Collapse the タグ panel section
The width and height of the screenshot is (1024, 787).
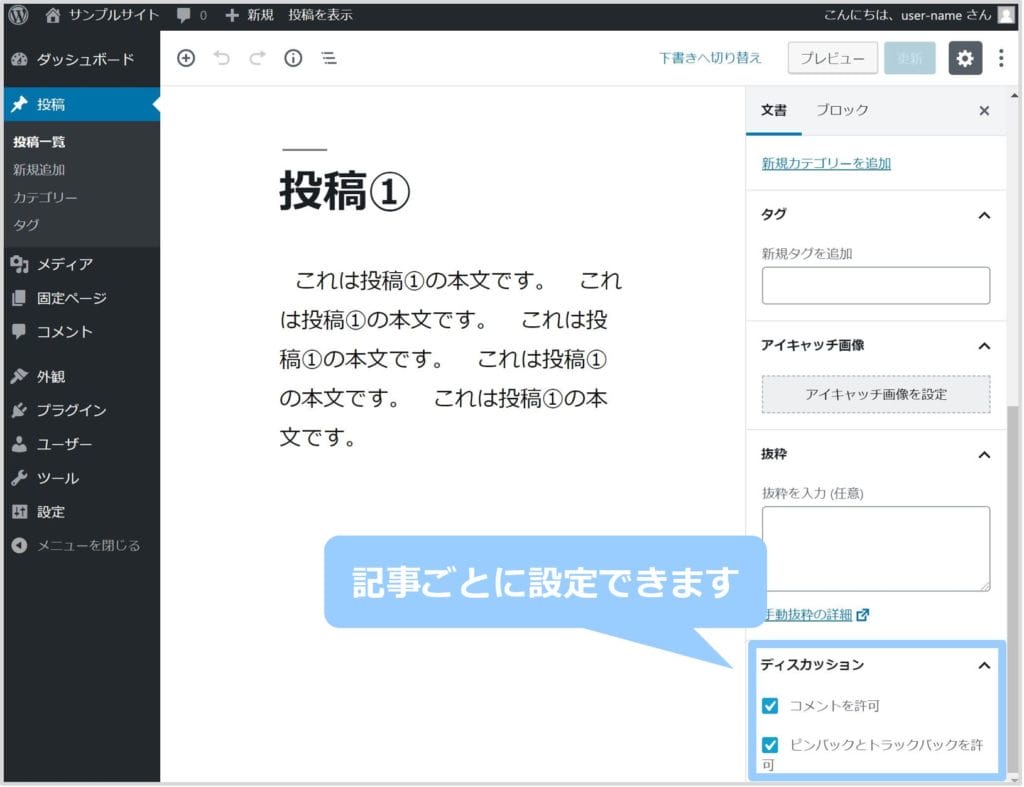984,215
